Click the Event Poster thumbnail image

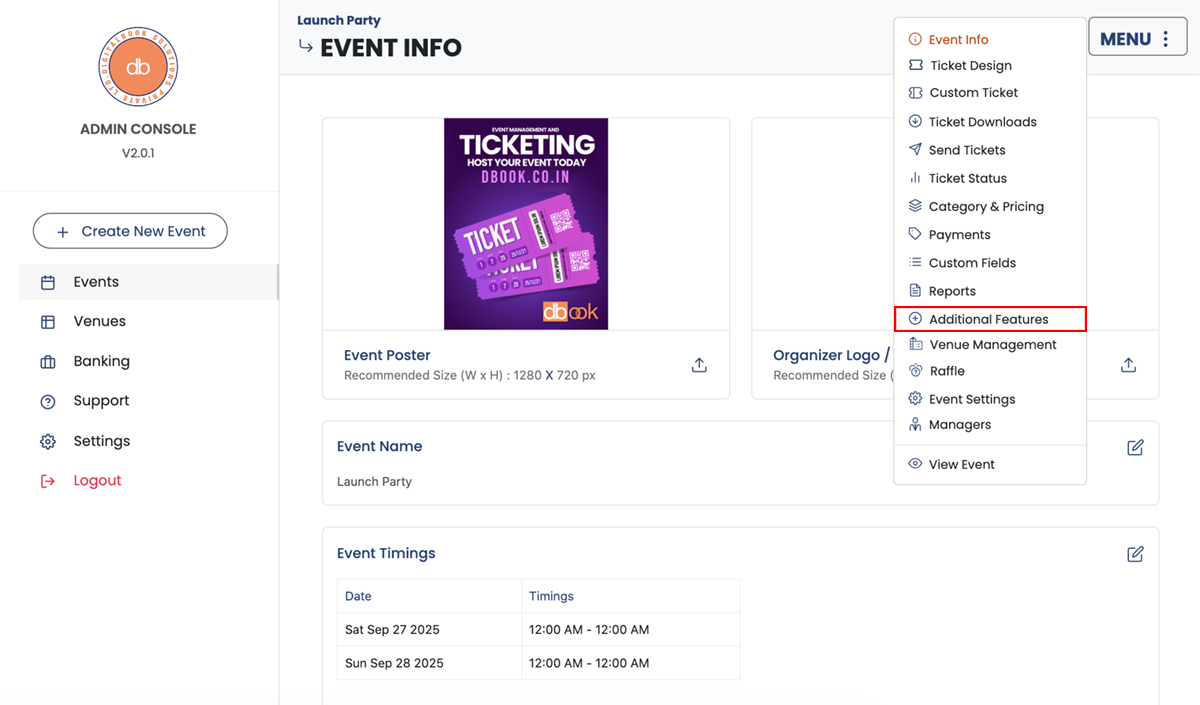click(526, 224)
